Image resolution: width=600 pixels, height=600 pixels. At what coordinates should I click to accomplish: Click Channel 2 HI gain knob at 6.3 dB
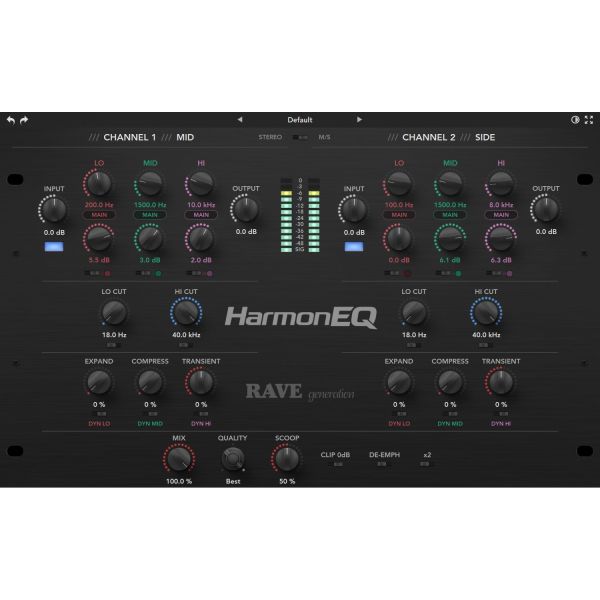click(x=501, y=238)
